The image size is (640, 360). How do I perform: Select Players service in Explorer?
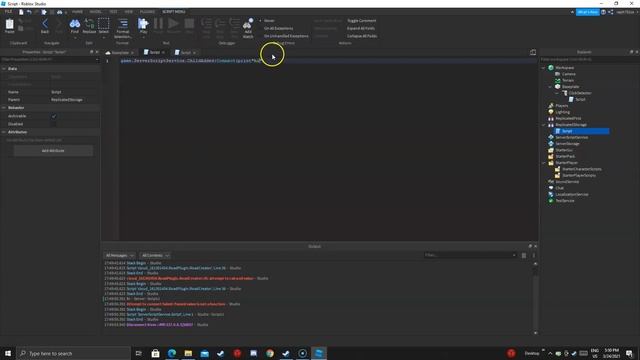562,106
